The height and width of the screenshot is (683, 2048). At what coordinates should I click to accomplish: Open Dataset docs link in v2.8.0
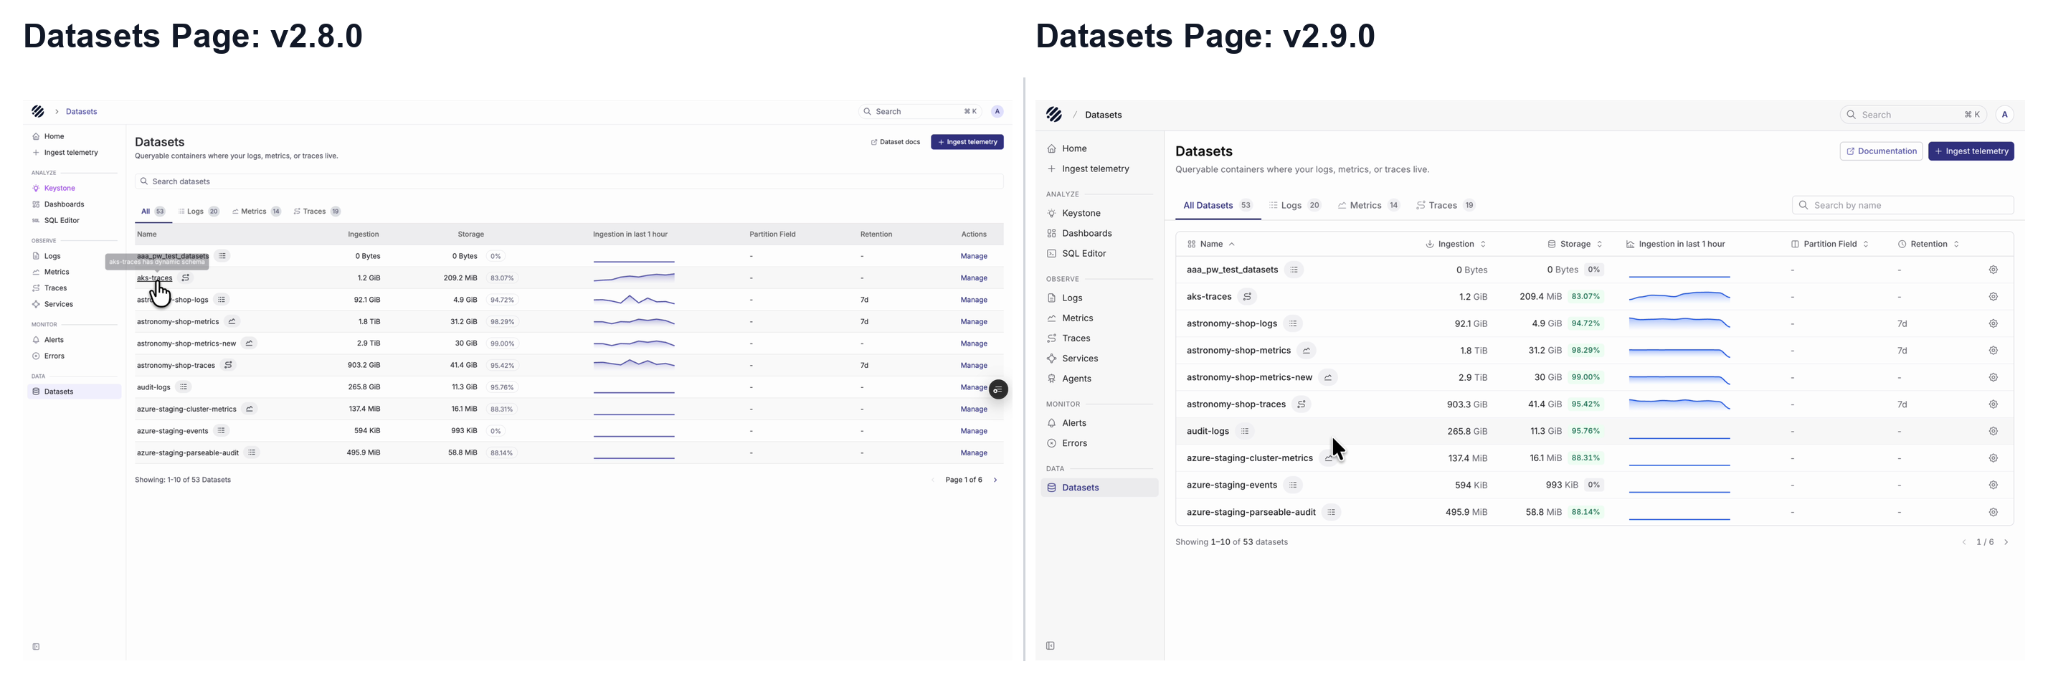895,142
